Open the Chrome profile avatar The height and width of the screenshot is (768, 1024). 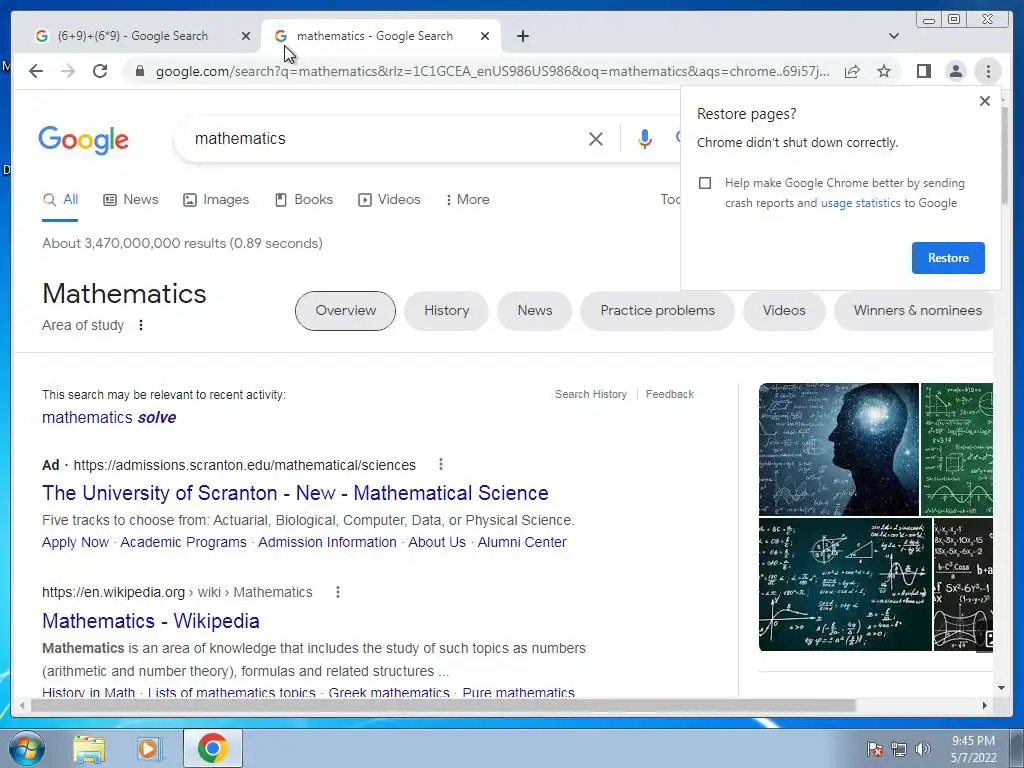tap(955, 71)
